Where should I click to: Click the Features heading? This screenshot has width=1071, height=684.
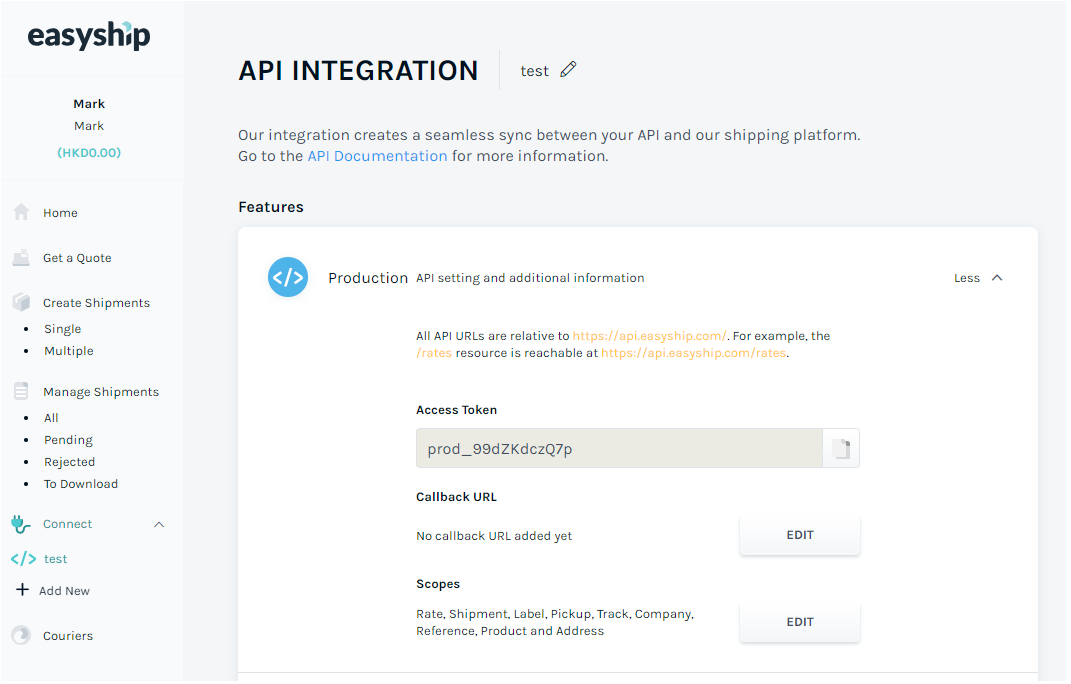click(x=270, y=207)
